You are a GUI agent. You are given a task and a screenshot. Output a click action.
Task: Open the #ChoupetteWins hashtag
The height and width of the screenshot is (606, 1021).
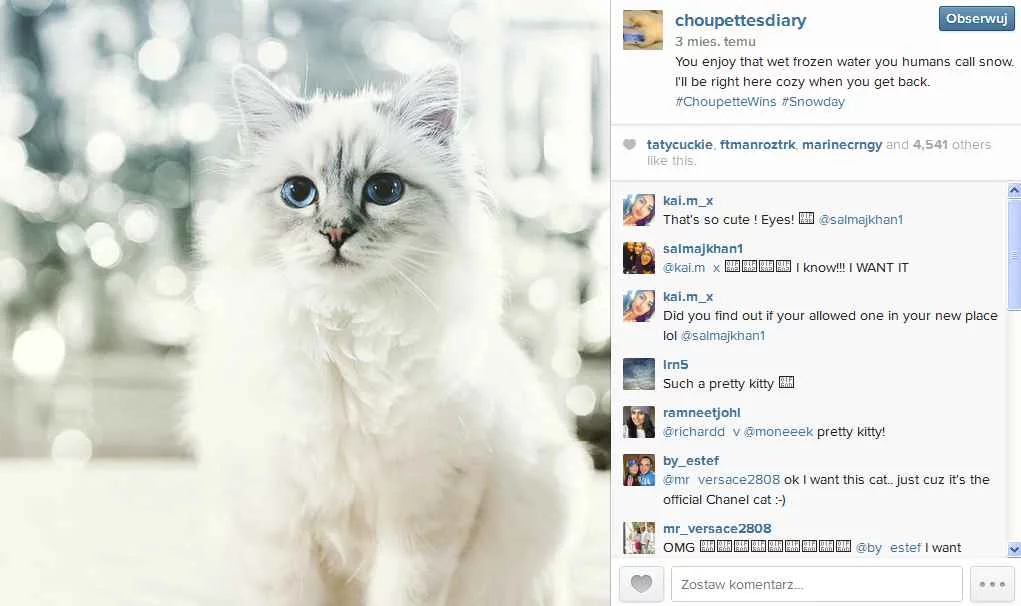725,102
